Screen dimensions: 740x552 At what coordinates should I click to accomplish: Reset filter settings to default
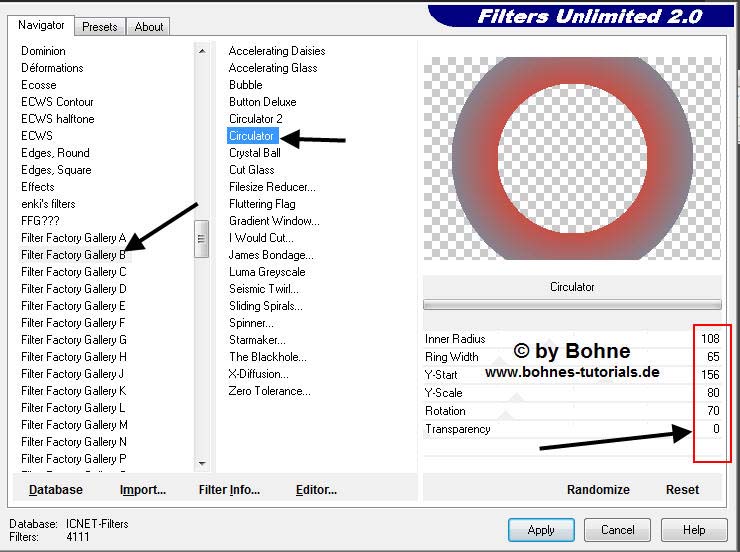click(682, 490)
